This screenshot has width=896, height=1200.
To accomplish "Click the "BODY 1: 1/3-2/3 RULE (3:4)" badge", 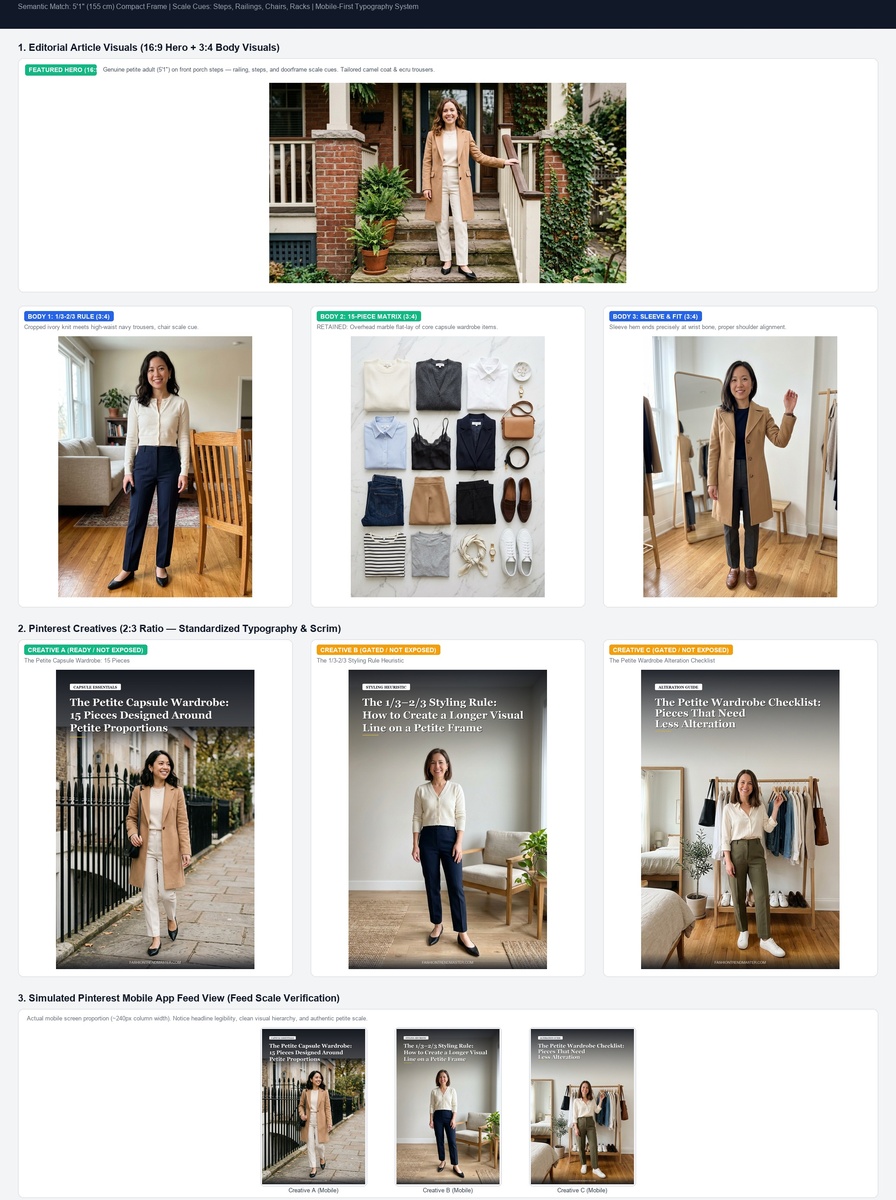I will pyautogui.click(x=69, y=316).
